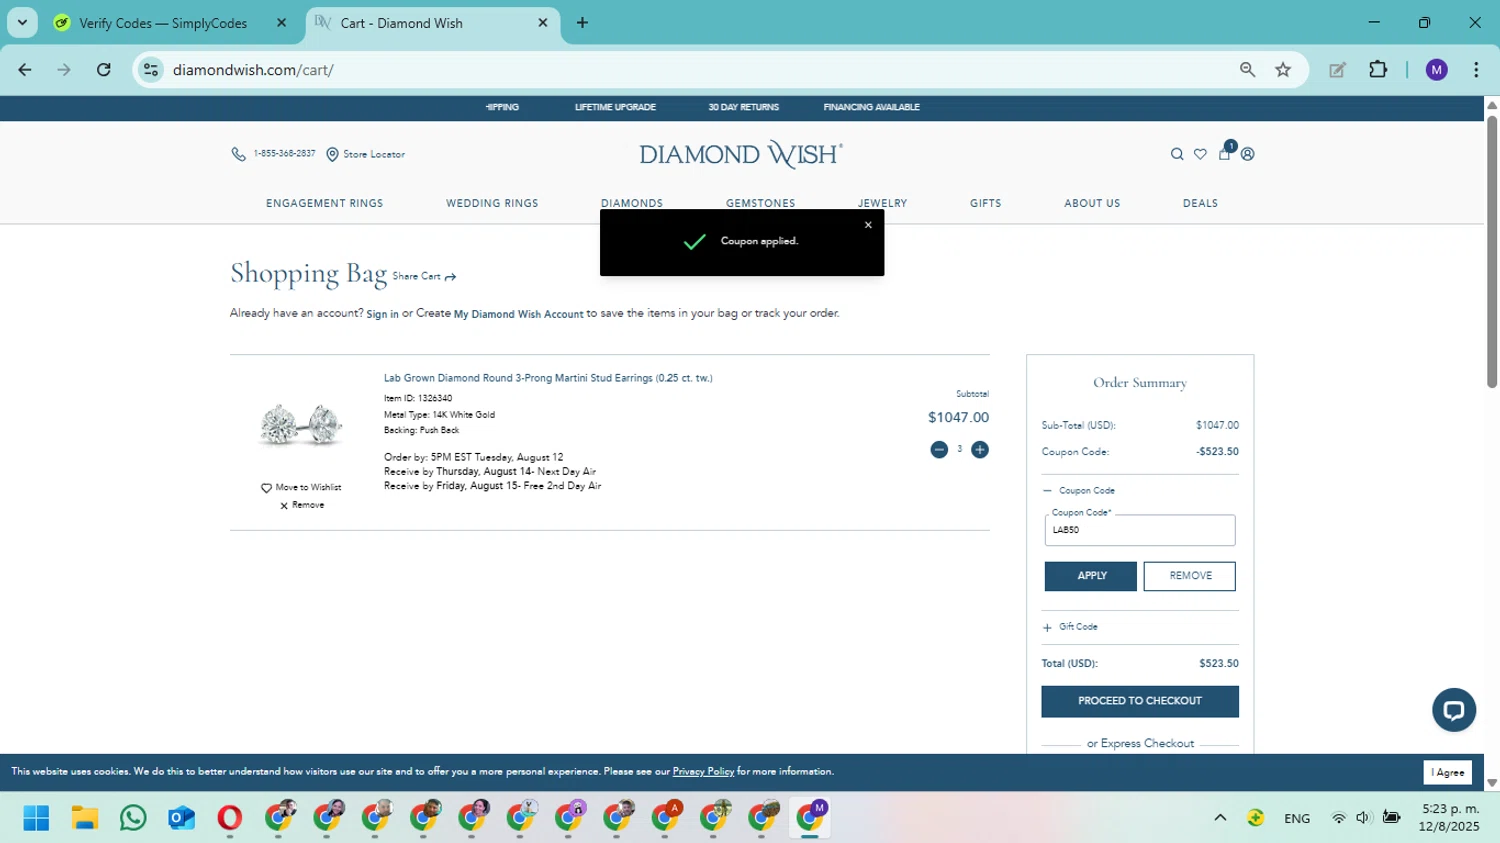Image resolution: width=1500 pixels, height=843 pixels.
Task: Click the APPLY coupon button
Action: (1091, 576)
